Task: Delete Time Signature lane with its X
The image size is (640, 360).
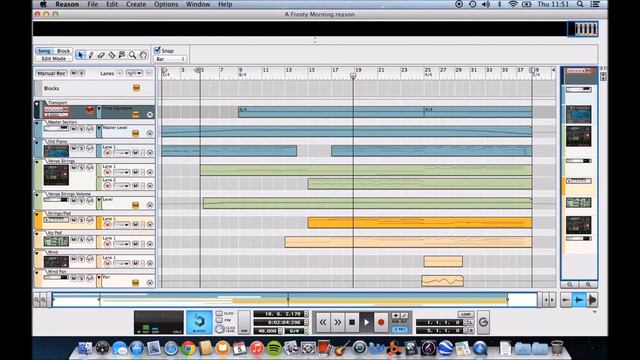Action: pos(150,115)
